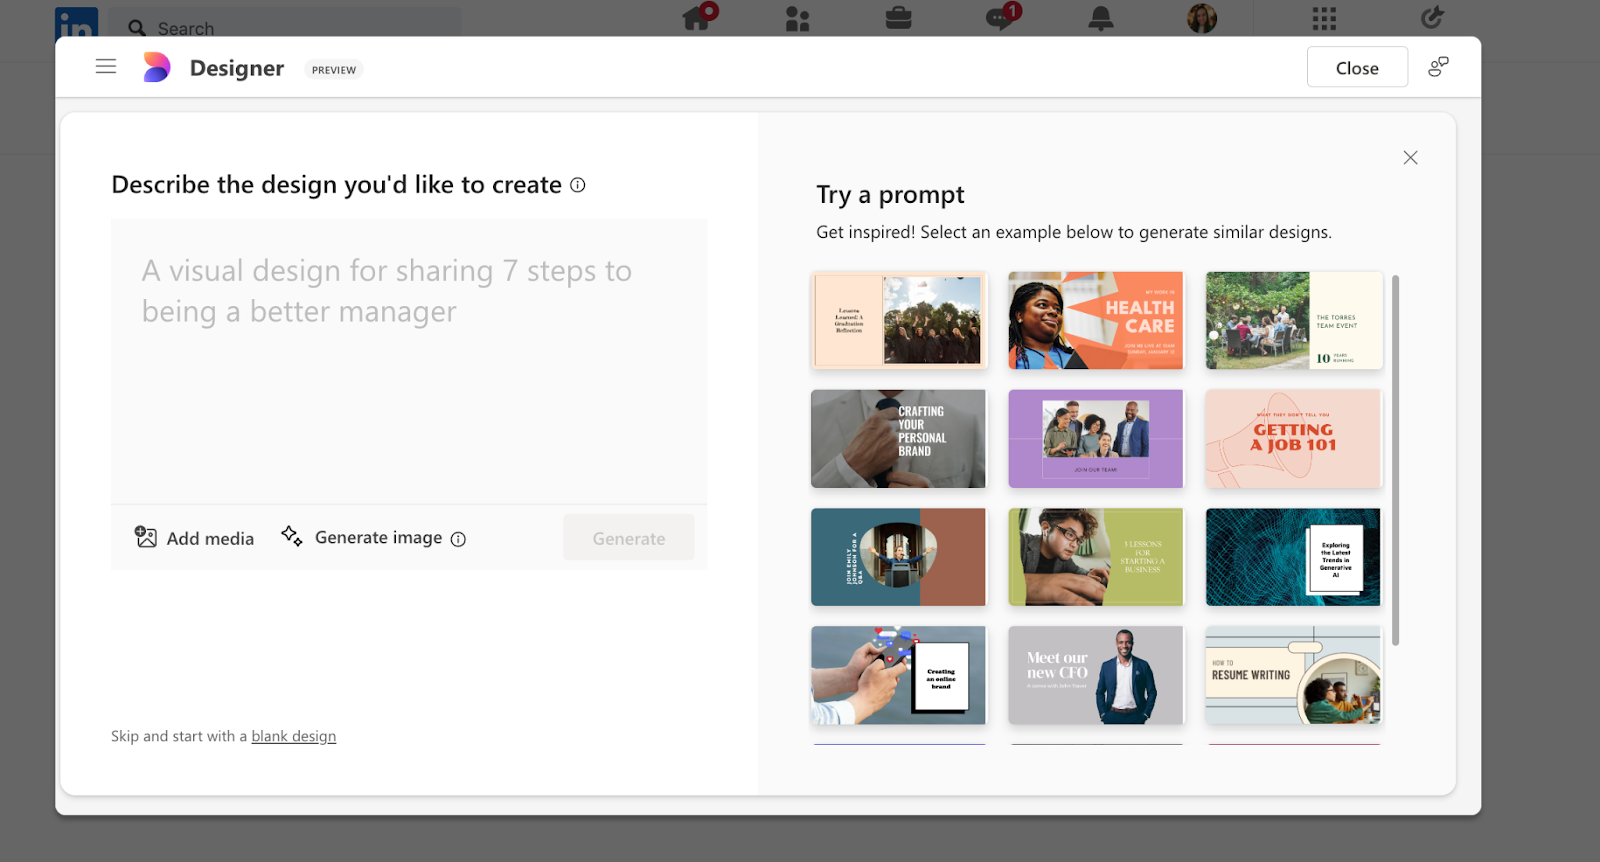Click the Designer title text
1600x862 pixels.
(x=237, y=68)
